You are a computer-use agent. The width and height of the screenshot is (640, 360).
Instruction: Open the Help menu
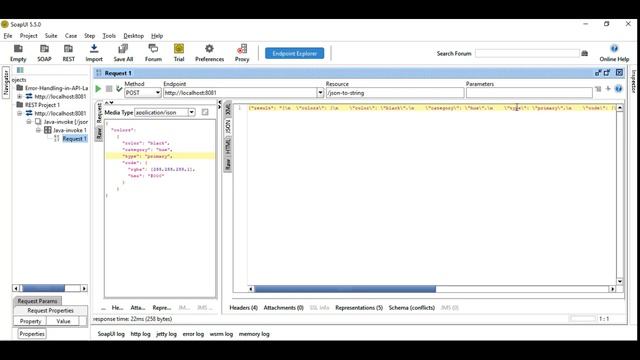[157, 36]
